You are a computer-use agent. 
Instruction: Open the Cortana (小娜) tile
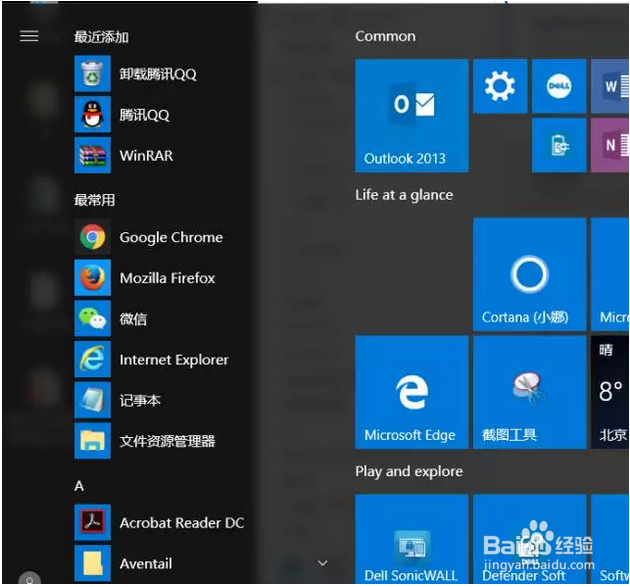pyautogui.click(x=530, y=274)
